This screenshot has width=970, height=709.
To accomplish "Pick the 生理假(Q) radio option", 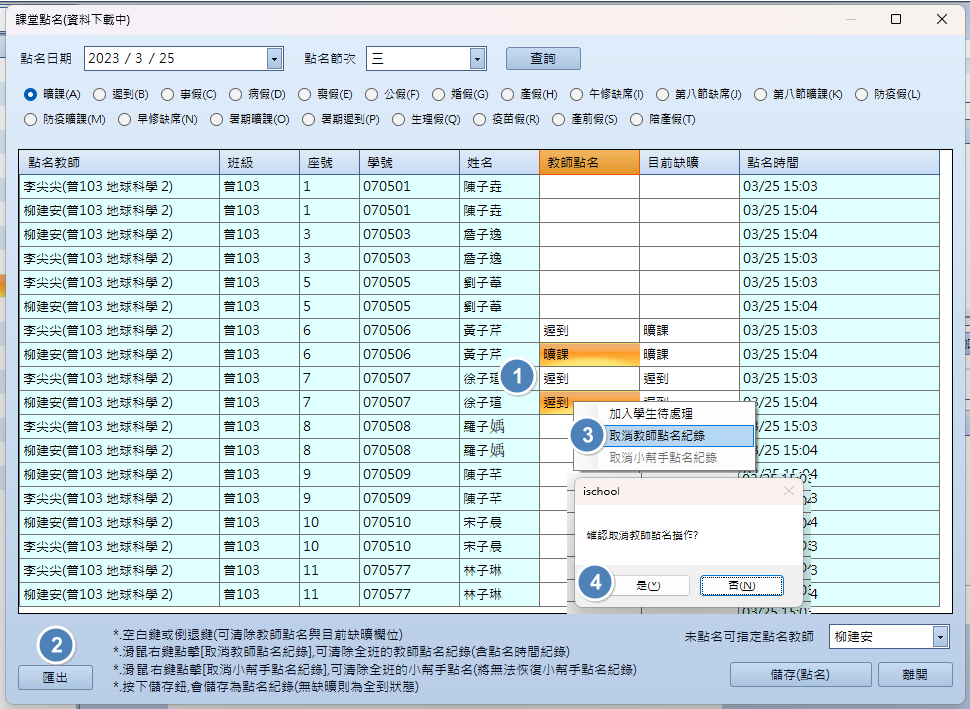I will [400, 120].
